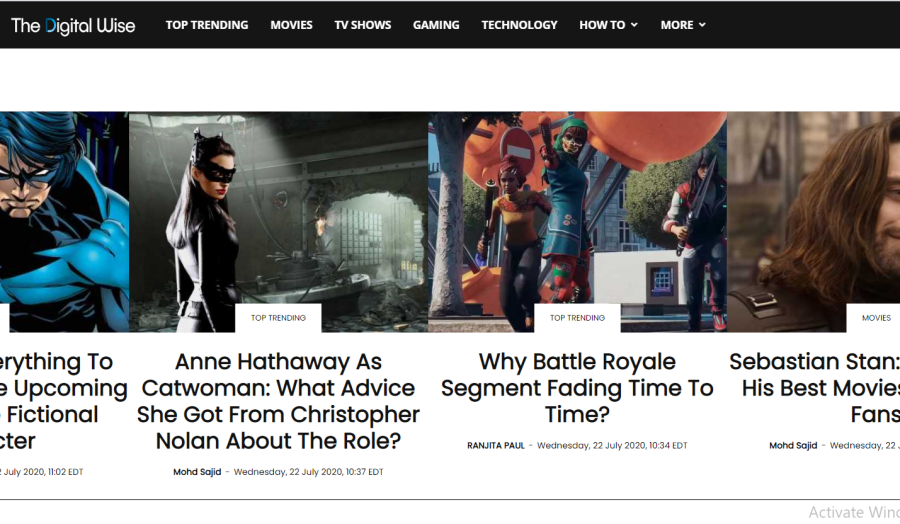Open The Digital Wise logo homepage
The width and height of the screenshot is (900, 524).
coord(73,25)
